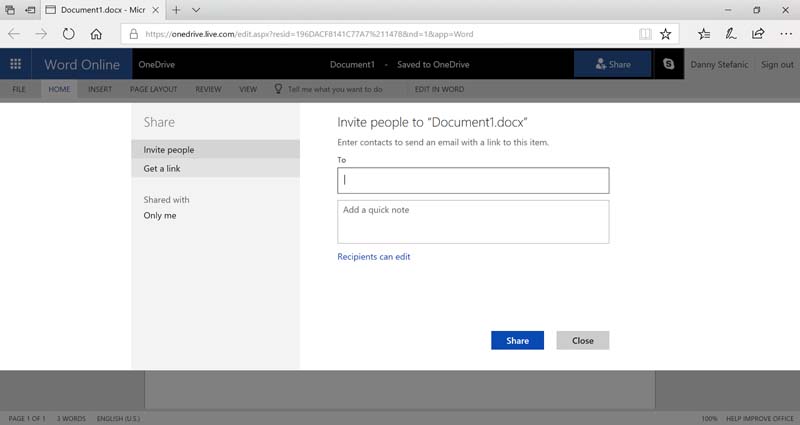800x425 pixels.
Task: Open the FILE ribbon tab
Action: pyautogui.click(x=19, y=89)
